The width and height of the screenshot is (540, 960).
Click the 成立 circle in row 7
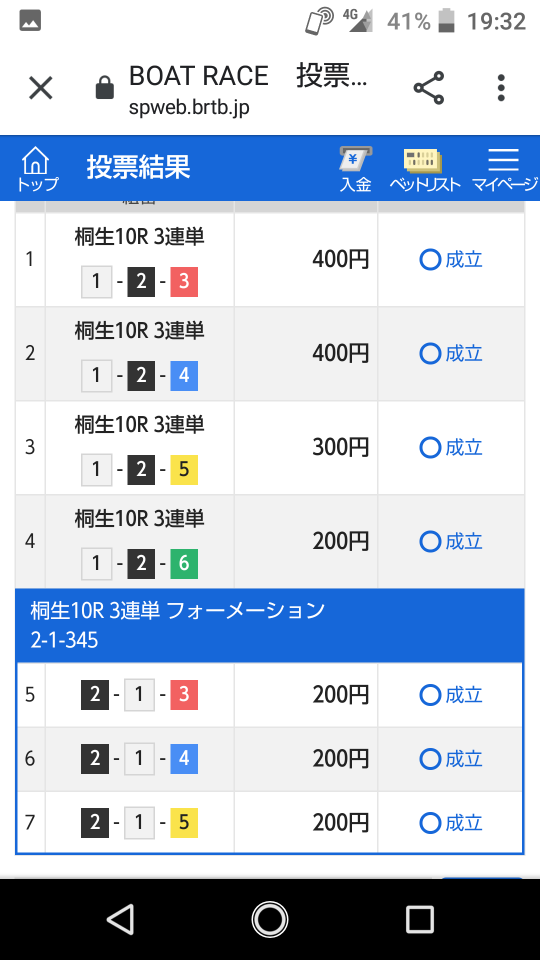click(x=430, y=823)
